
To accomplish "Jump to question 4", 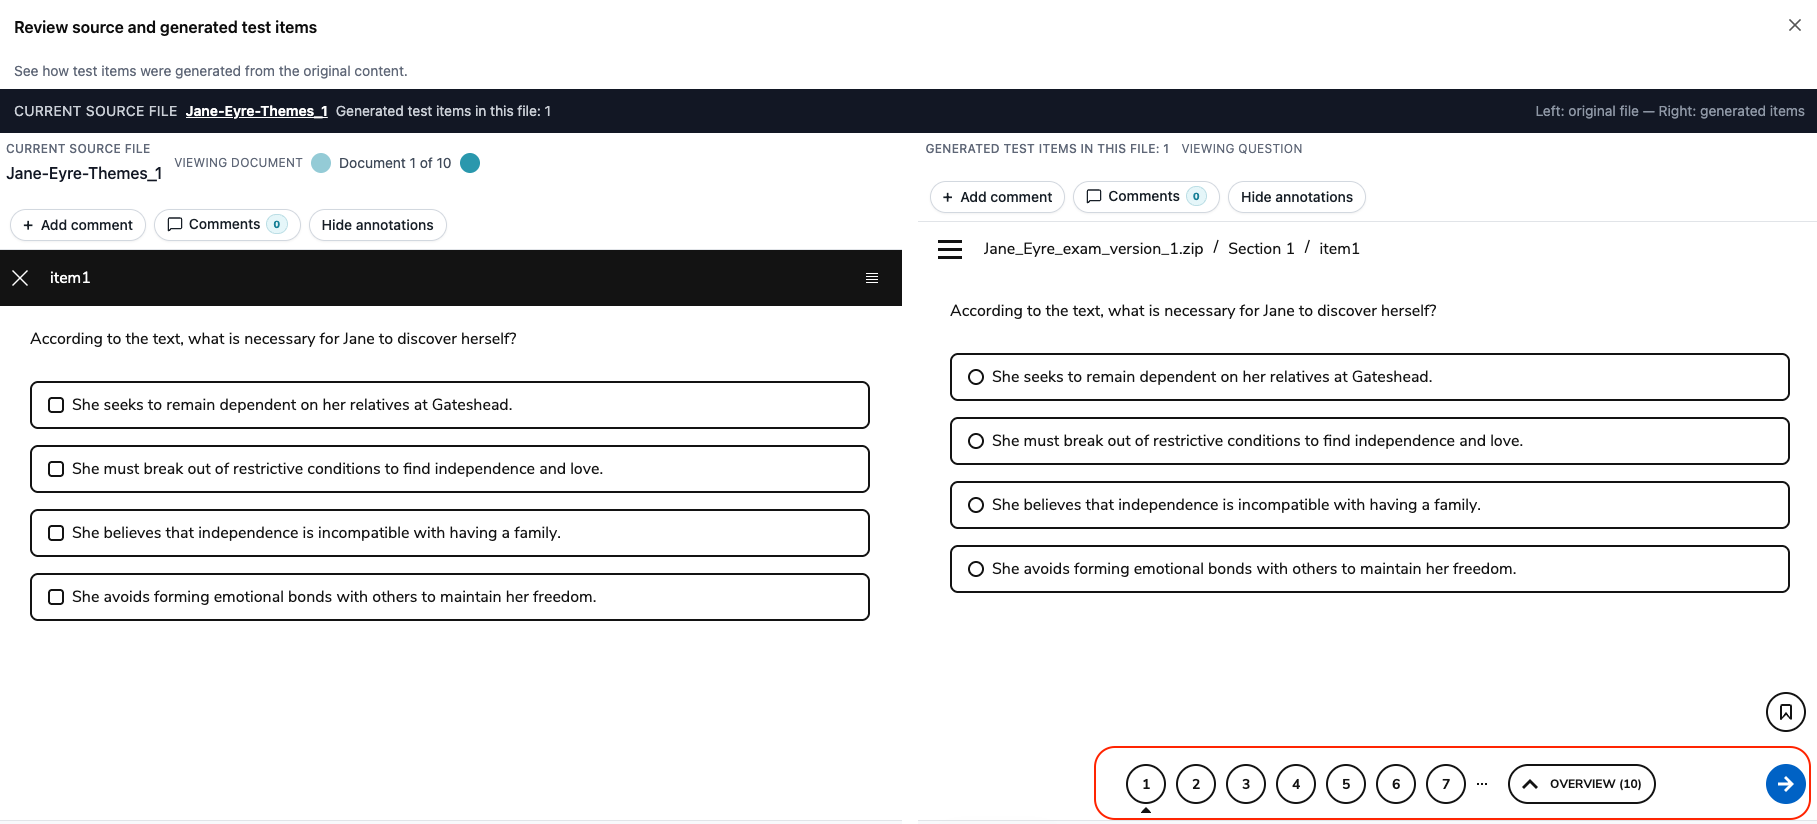I will 1296,784.
